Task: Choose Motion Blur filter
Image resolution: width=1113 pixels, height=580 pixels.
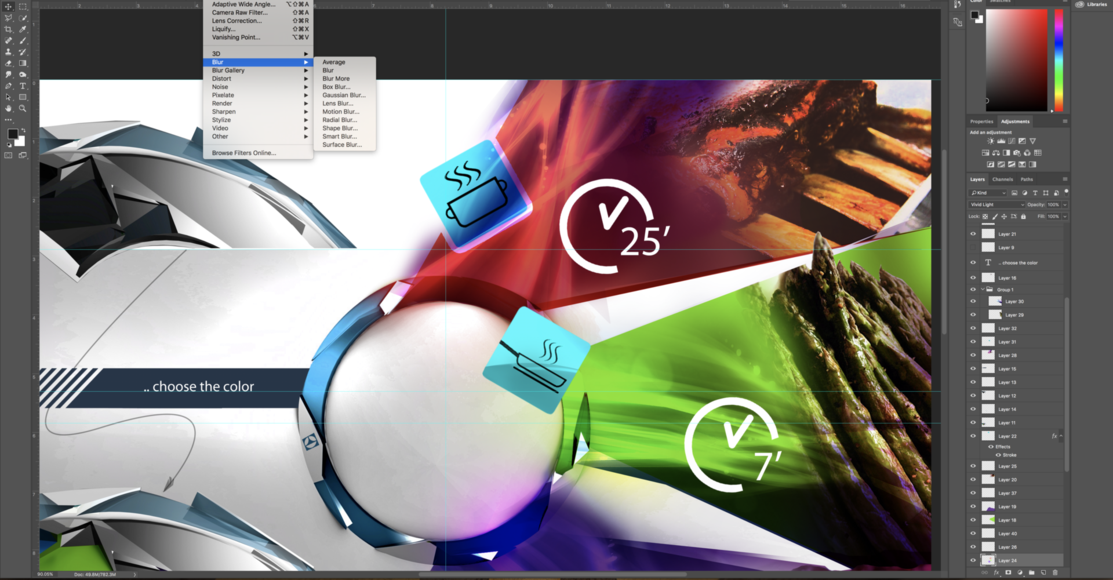Action: [344, 111]
